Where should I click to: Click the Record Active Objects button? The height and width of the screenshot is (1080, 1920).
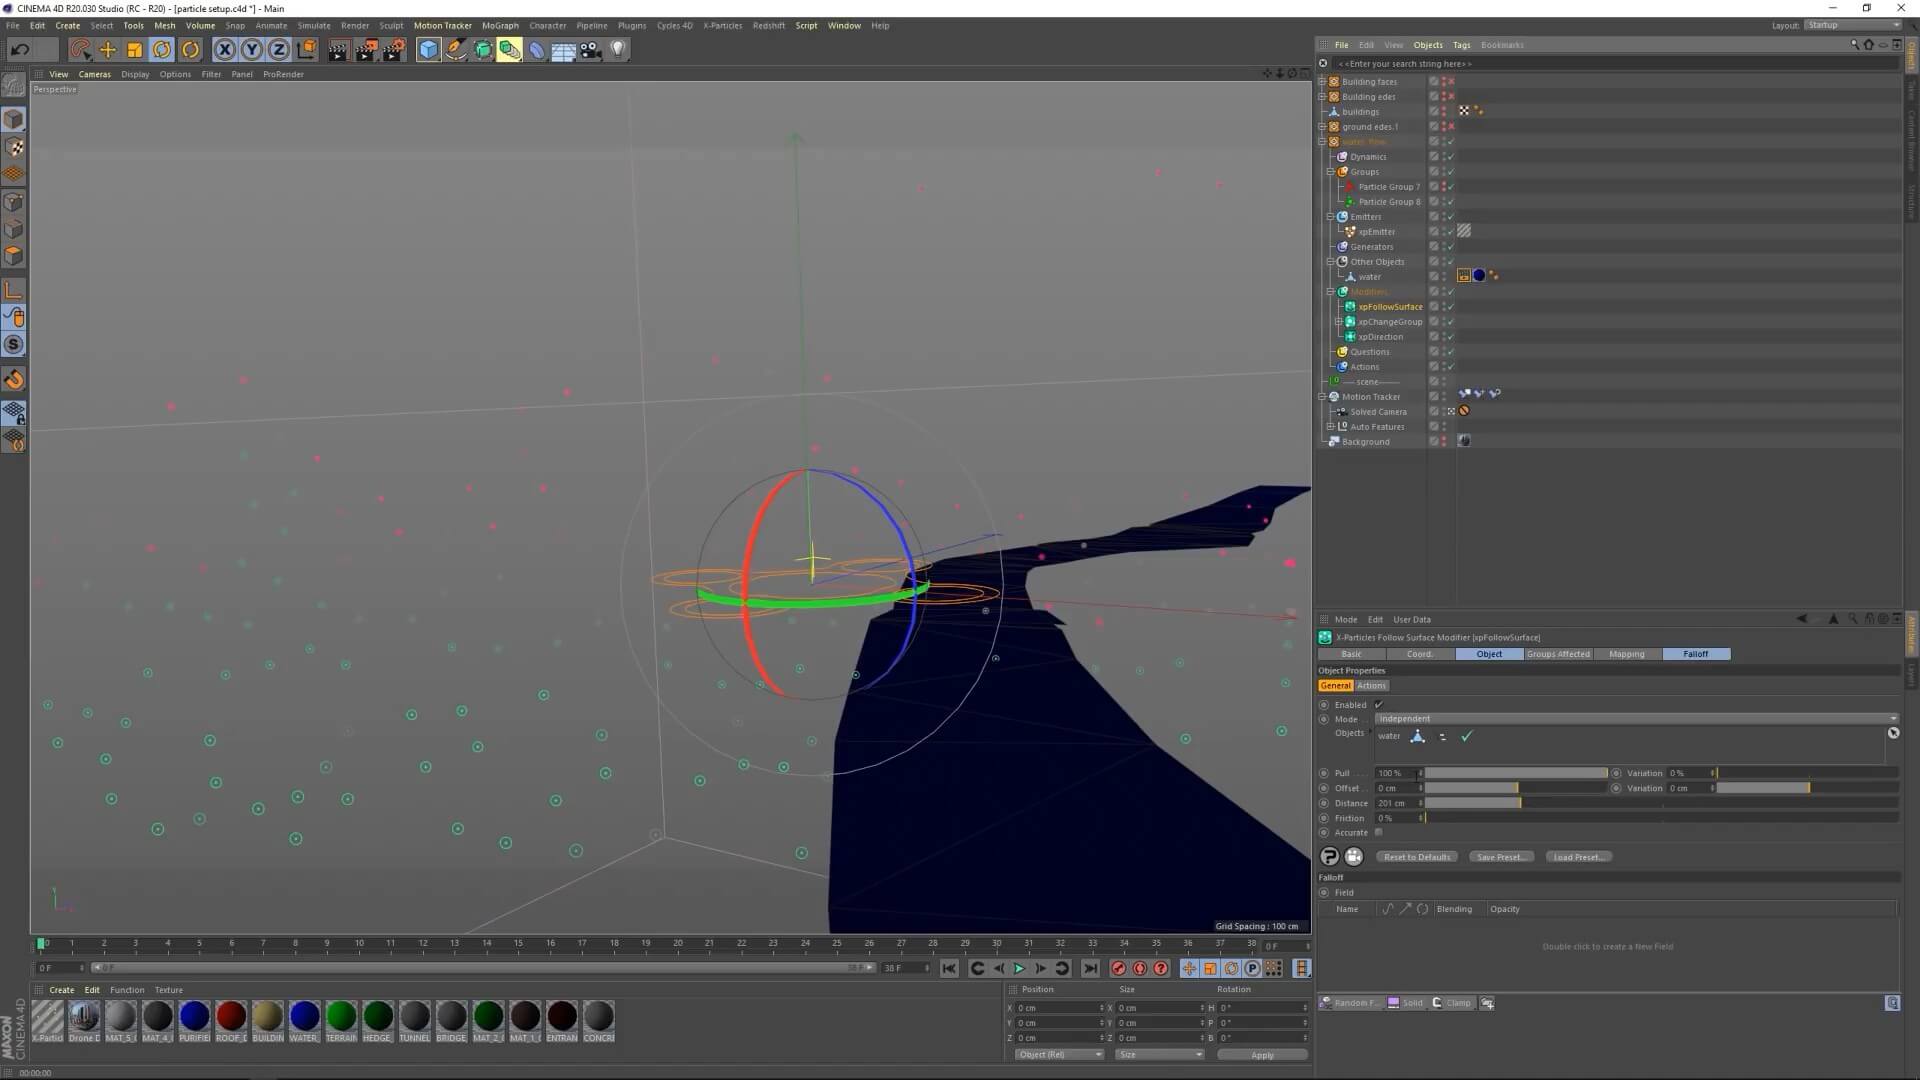tap(1118, 968)
